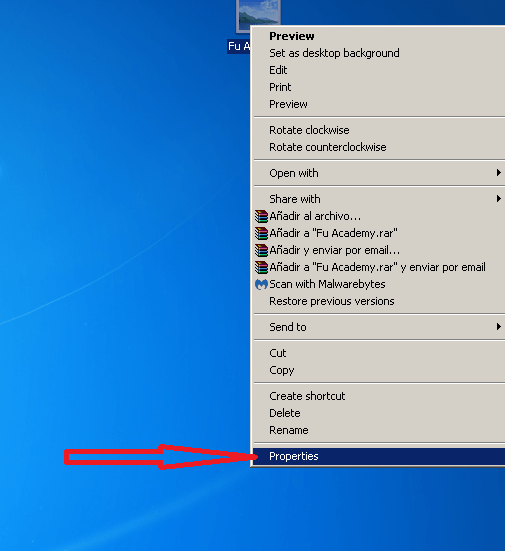
Task: Click the WinRAR icon beside 'Añadir a "Fu Academy.rar" y enviar por email'
Action: pyautogui.click(x=261, y=267)
